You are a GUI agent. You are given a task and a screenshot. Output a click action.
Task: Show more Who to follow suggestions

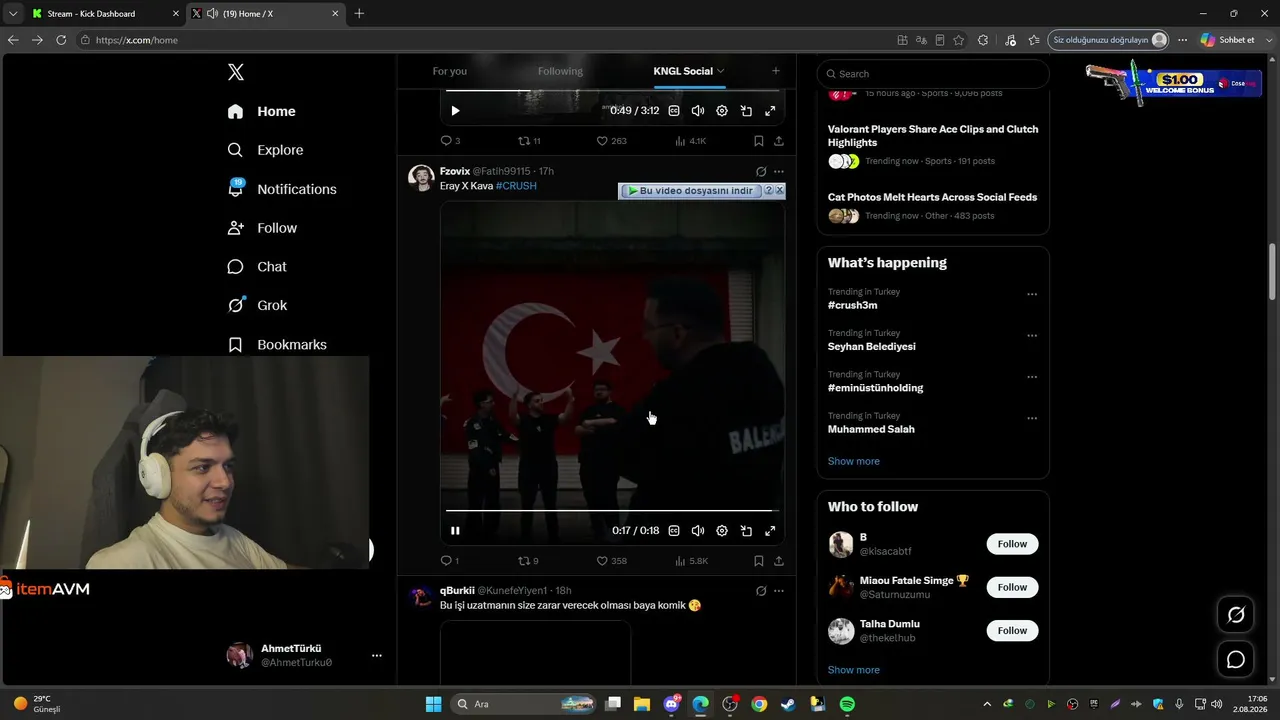(854, 670)
